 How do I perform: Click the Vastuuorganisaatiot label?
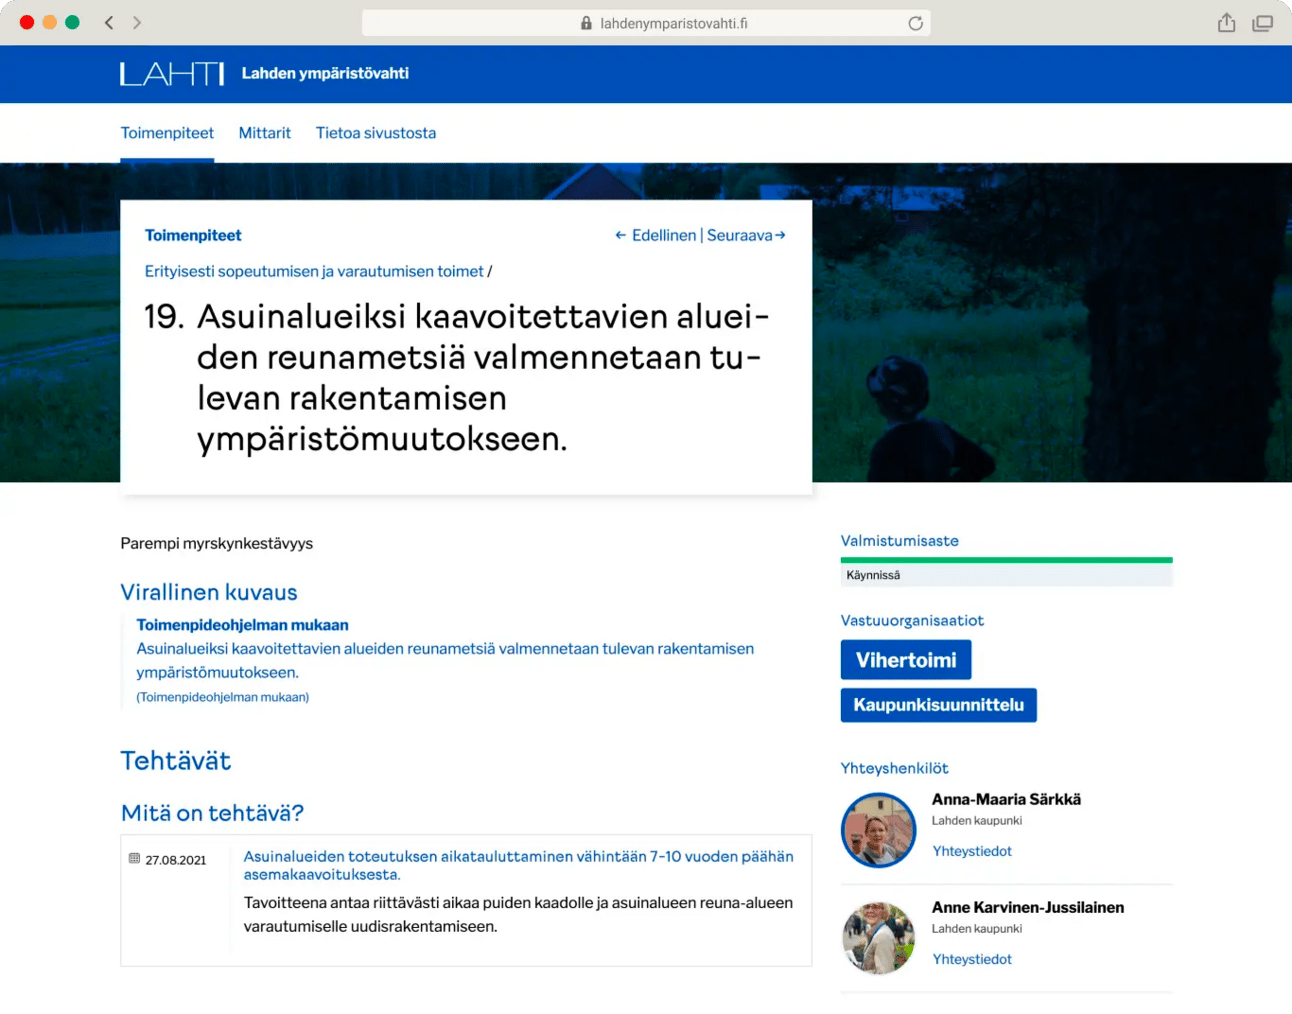click(x=912, y=621)
